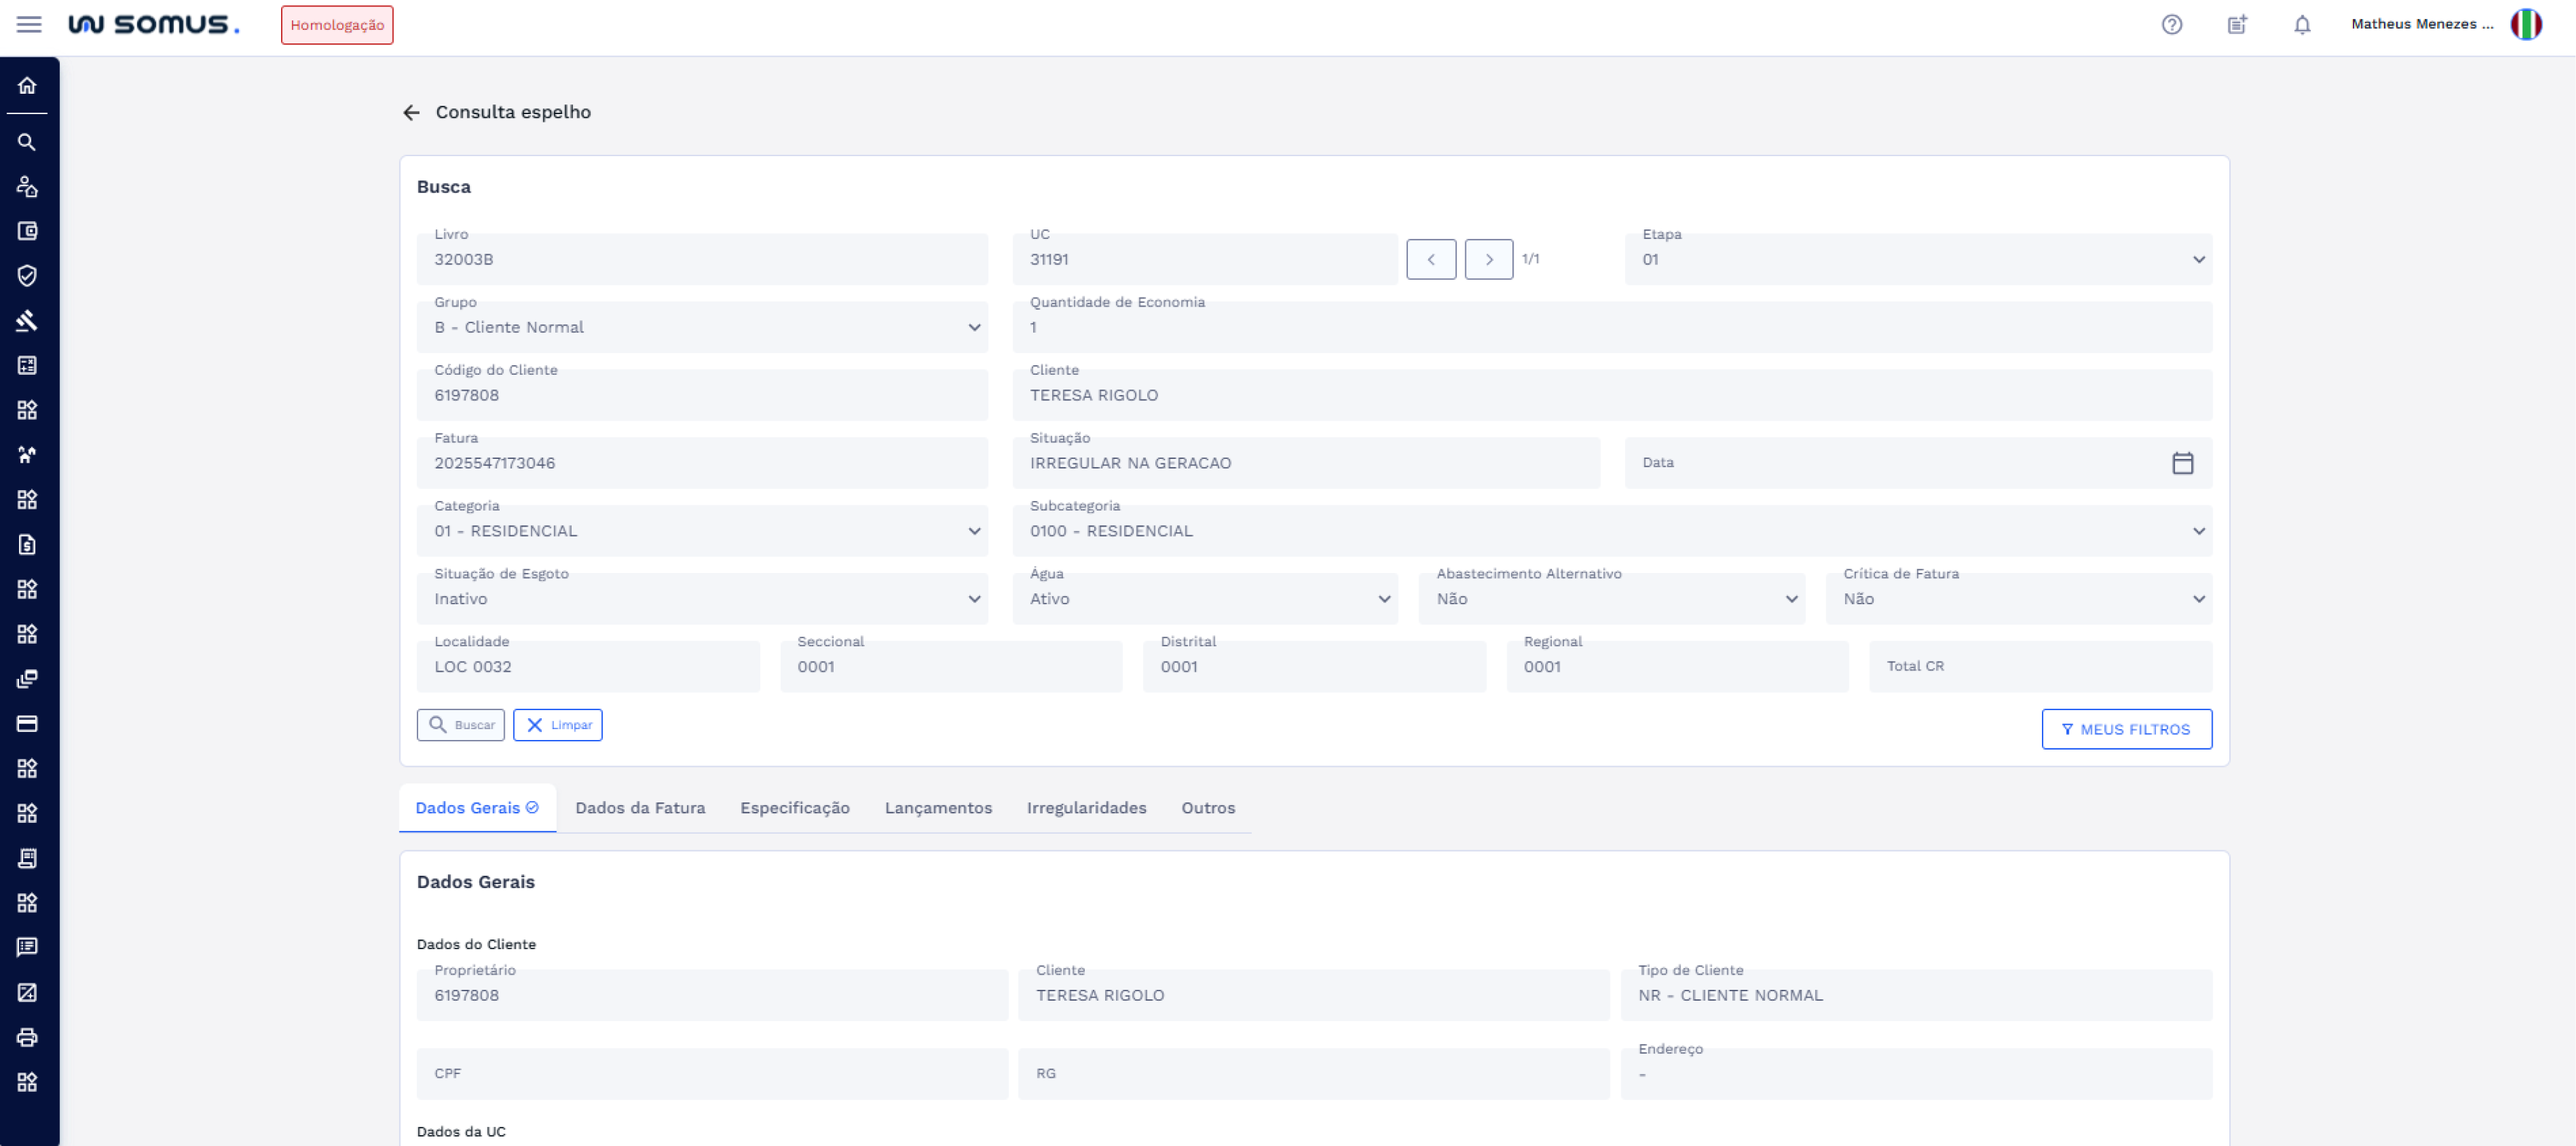Open the gavel sidebar icon

pyautogui.click(x=27, y=321)
